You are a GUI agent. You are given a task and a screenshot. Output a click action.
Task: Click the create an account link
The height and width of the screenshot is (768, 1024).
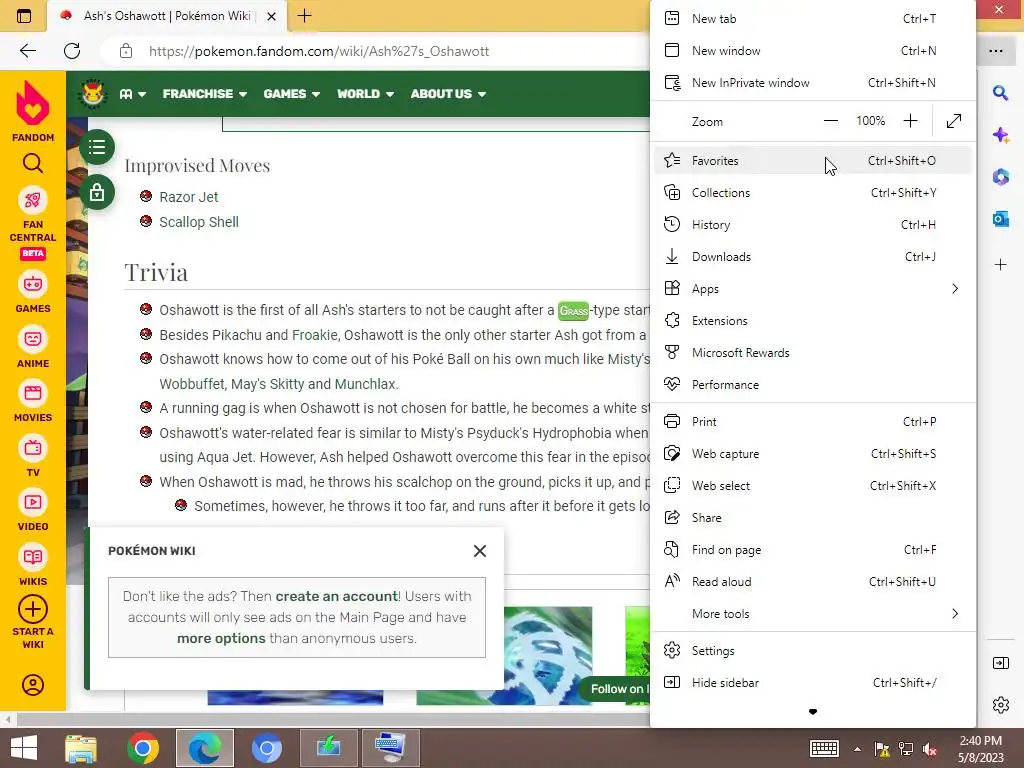coord(336,596)
